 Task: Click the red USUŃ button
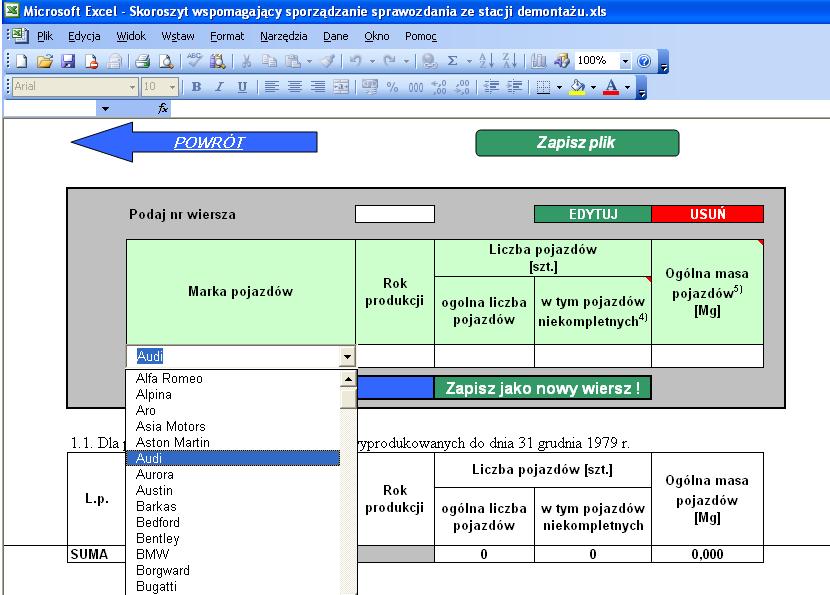[x=707, y=214]
